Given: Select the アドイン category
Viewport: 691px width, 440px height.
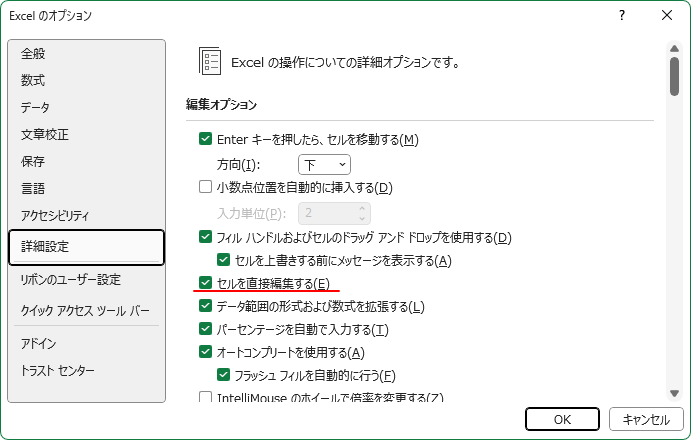Looking at the screenshot, I should coord(86,343).
